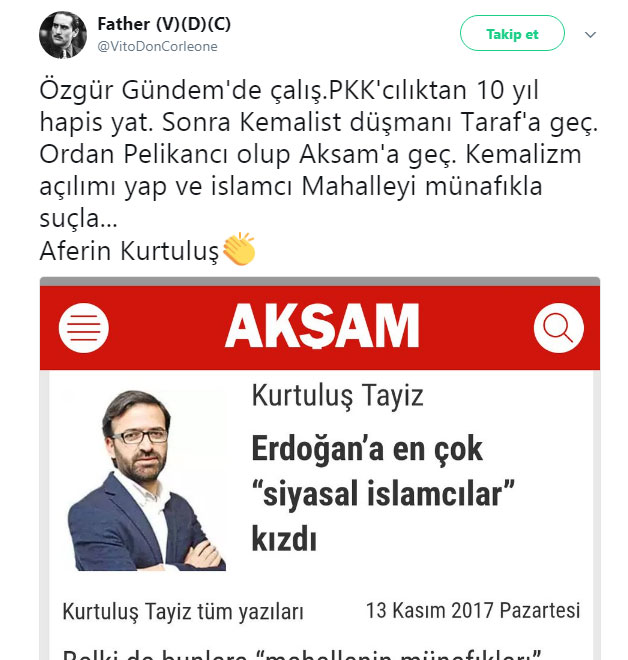Viewport: 628px width, 660px height.
Task: Open Kurtuluş Tayiz tüm yazıları link
Action: click(x=183, y=612)
